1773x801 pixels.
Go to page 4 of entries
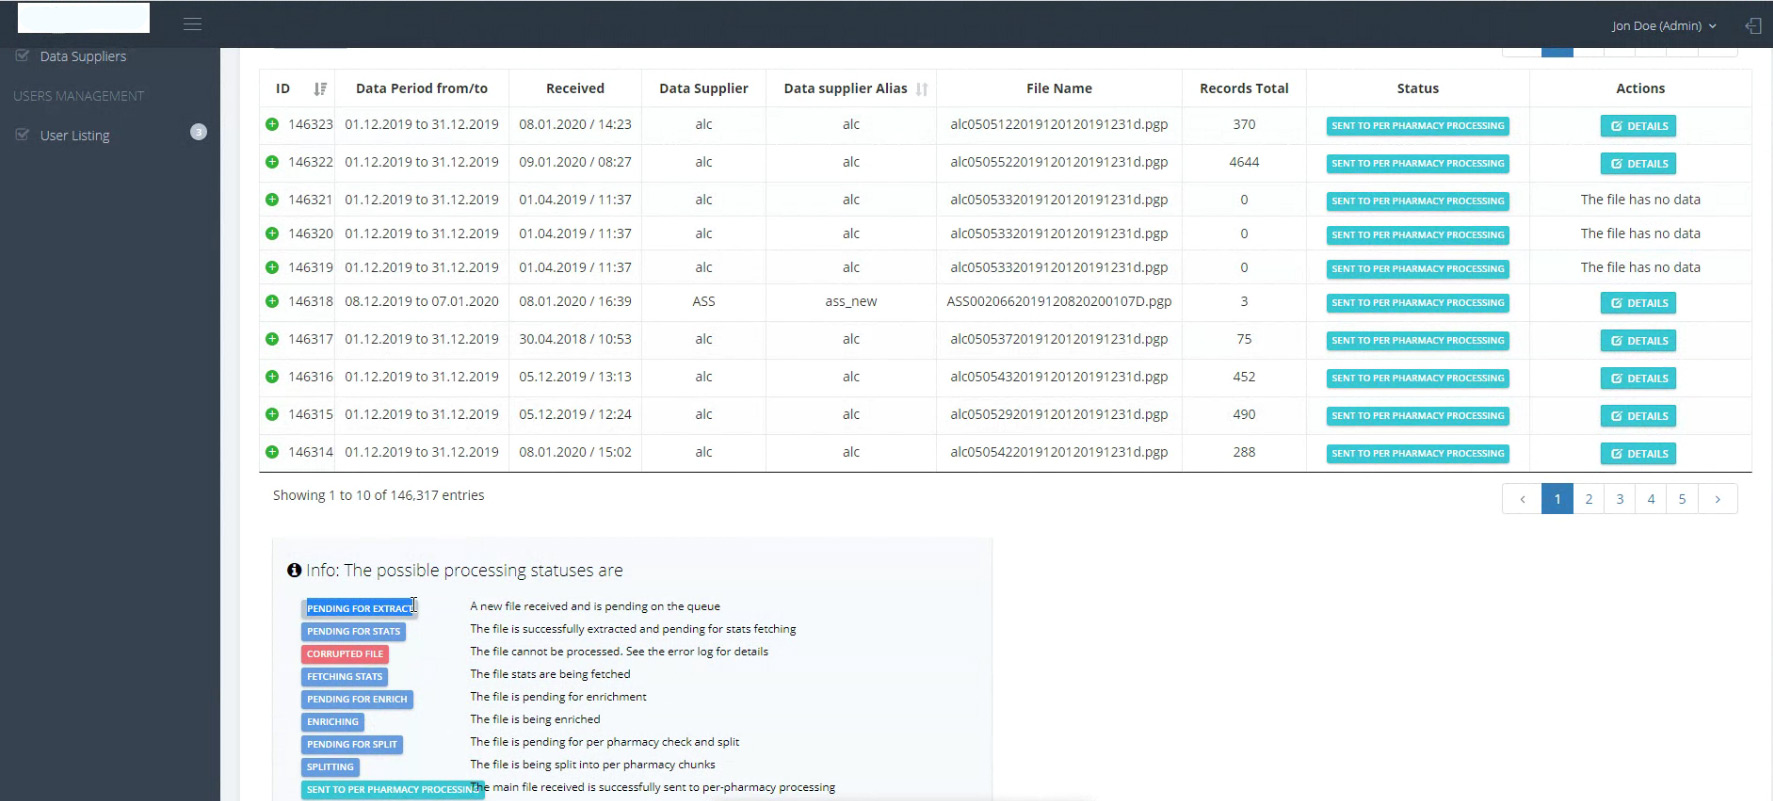[1651, 499]
